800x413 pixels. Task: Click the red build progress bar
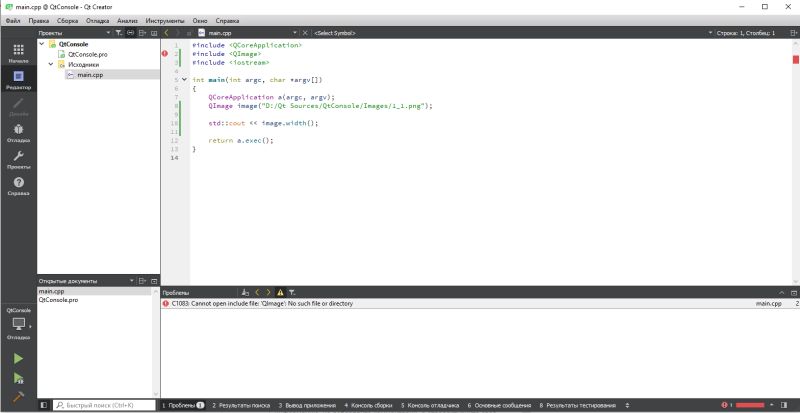(x=749, y=405)
